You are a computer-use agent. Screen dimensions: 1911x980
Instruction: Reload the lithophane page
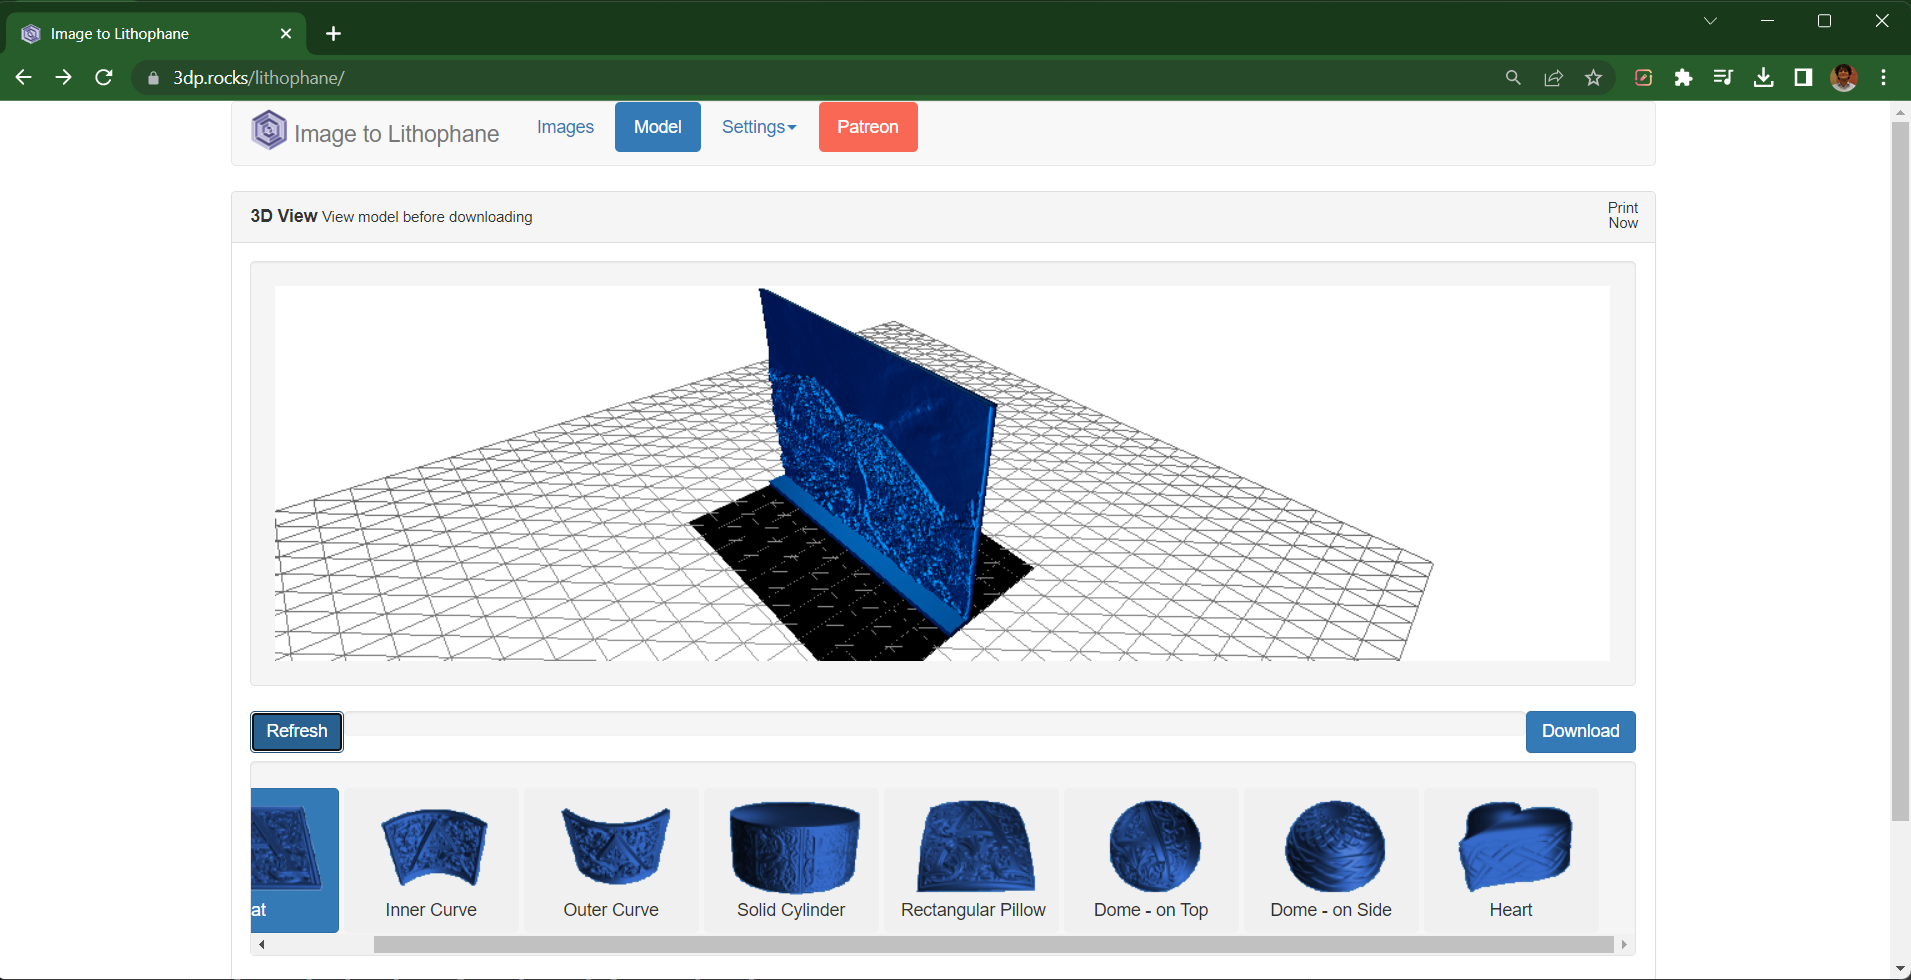104,77
